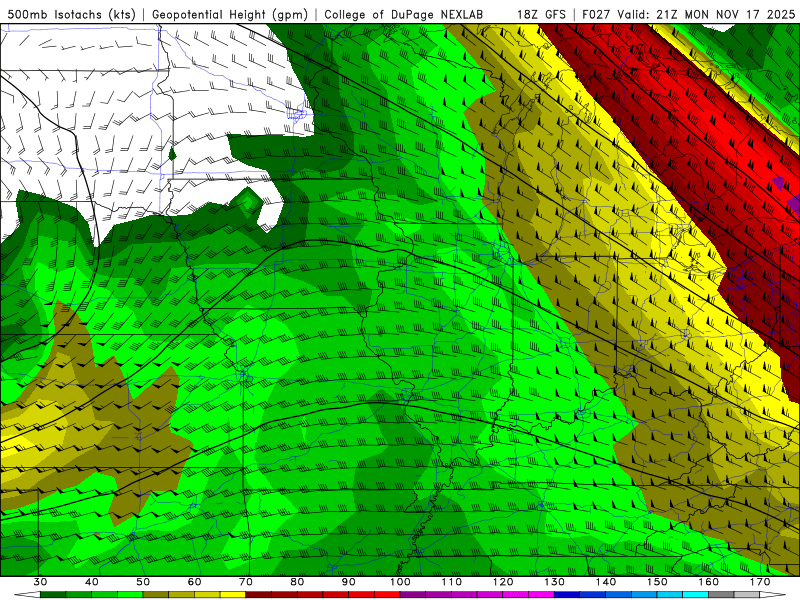Screen dimensions: 800x600
Task: Click the legend label "170"
Action: [x=760, y=582]
